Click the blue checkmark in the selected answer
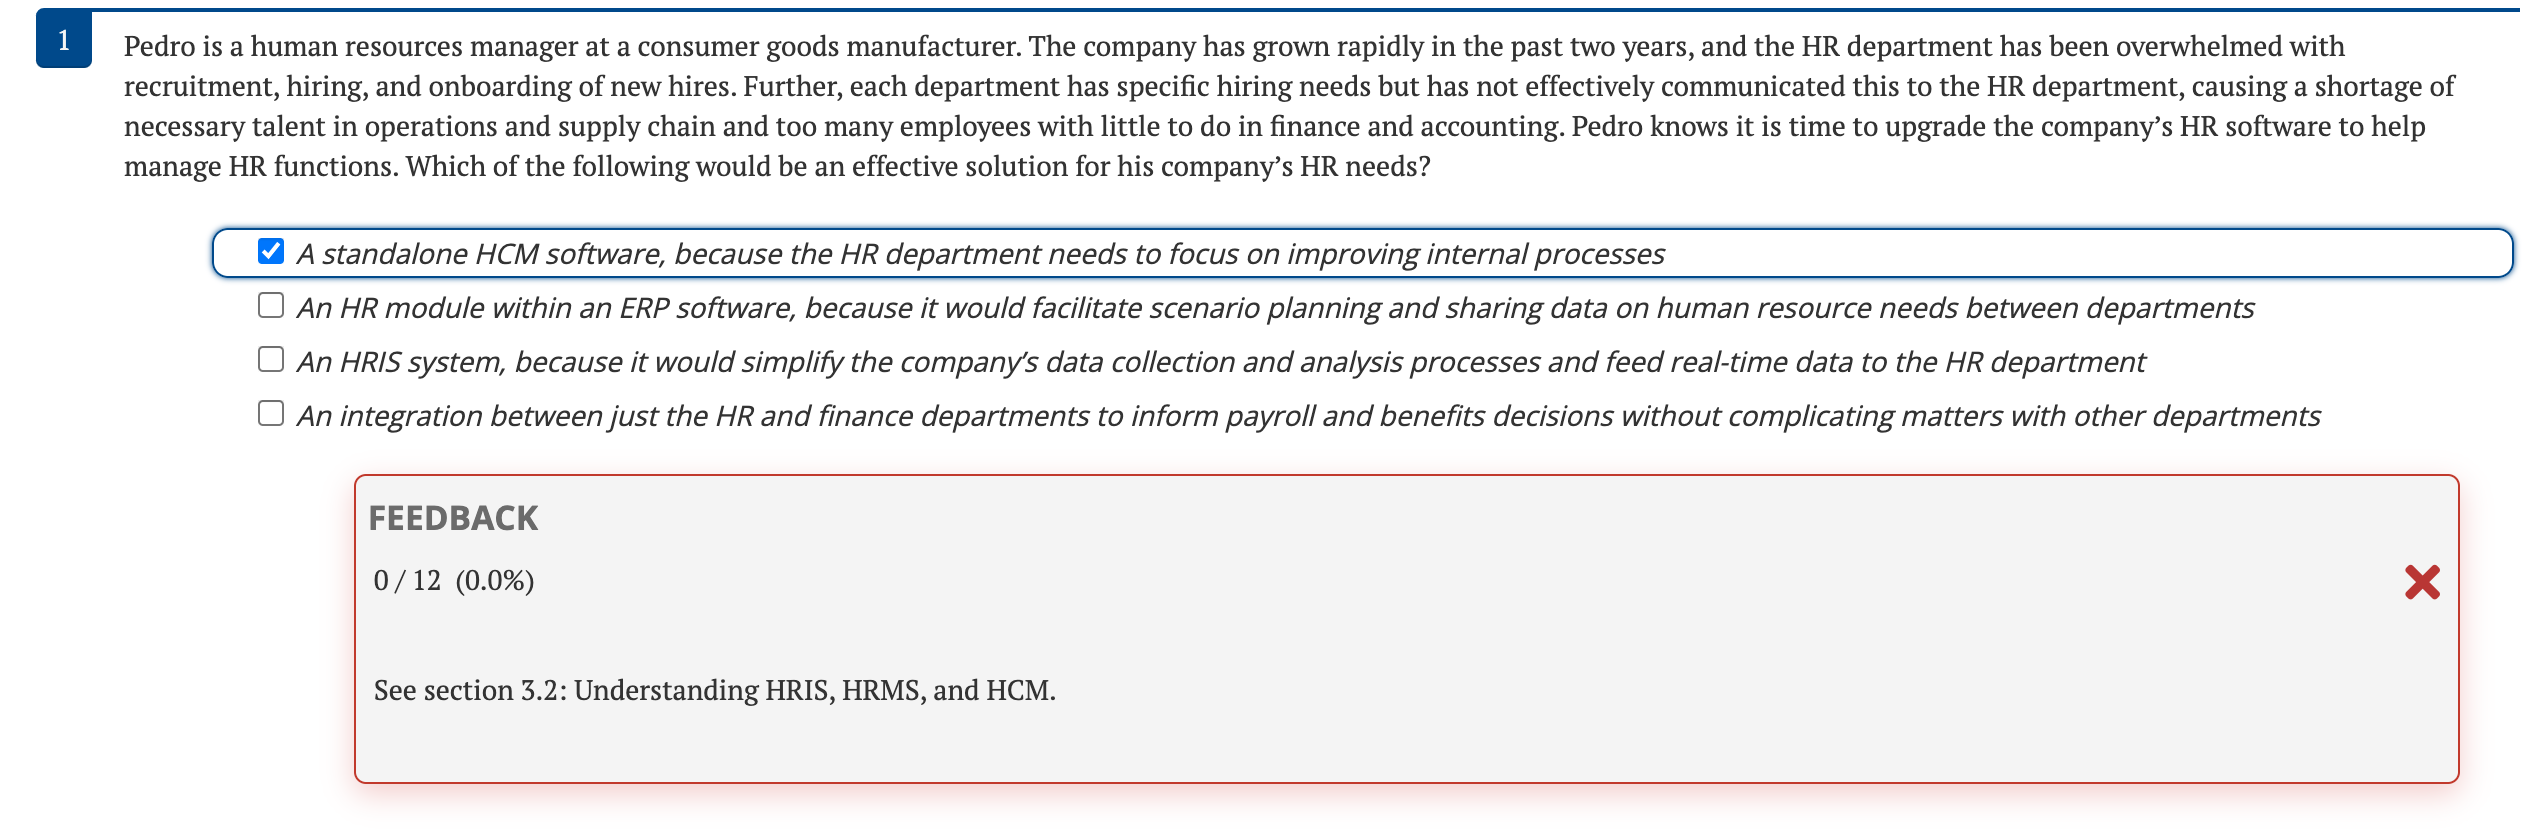This screenshot has height=838, width=2543. [270, 252]
